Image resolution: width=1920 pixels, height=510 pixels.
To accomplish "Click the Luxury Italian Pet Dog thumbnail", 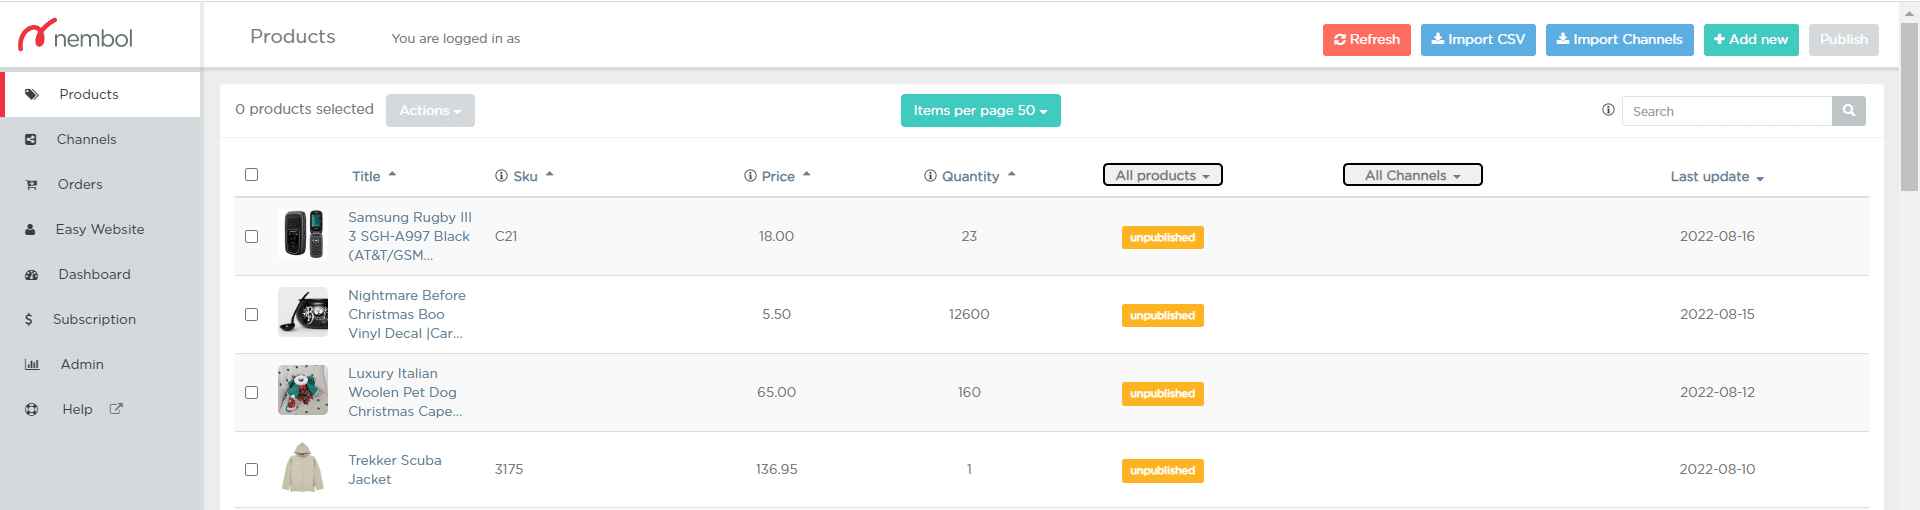I will pyautogui.click(x=303, y=391).
